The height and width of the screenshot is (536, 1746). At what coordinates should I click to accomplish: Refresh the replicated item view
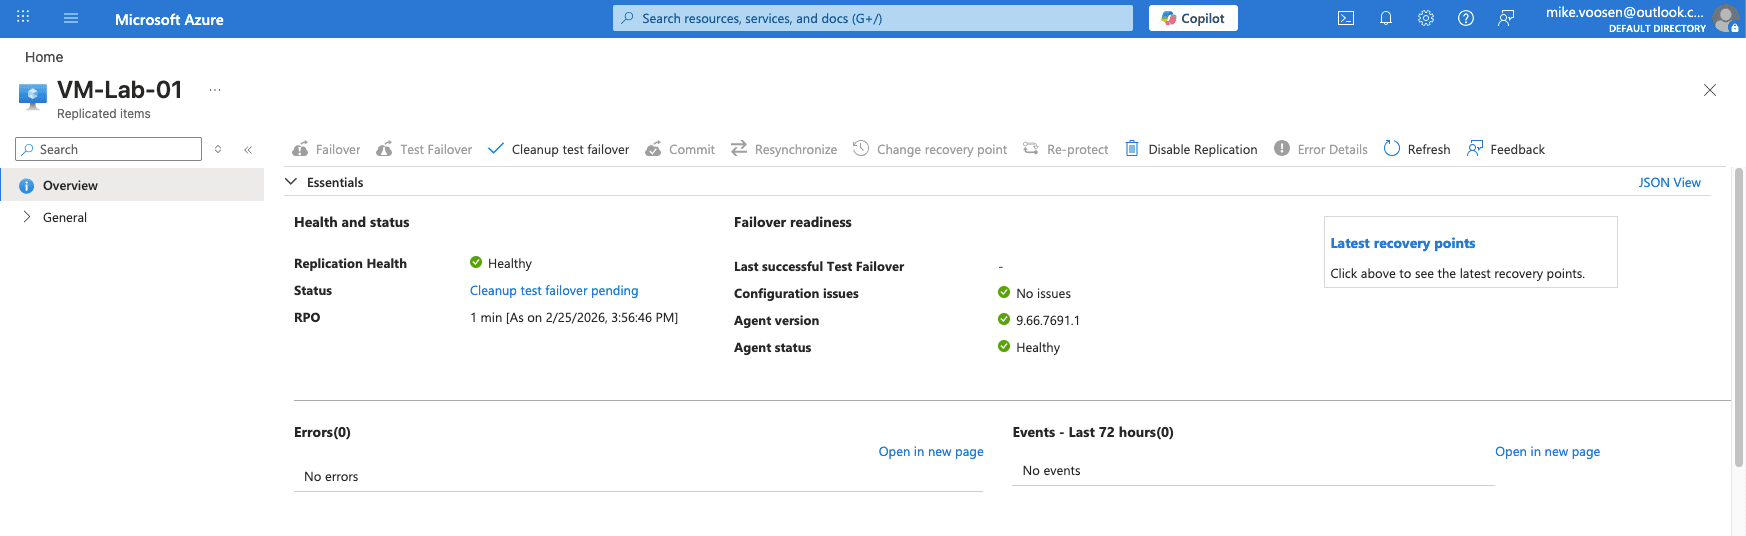[1417, 149]
